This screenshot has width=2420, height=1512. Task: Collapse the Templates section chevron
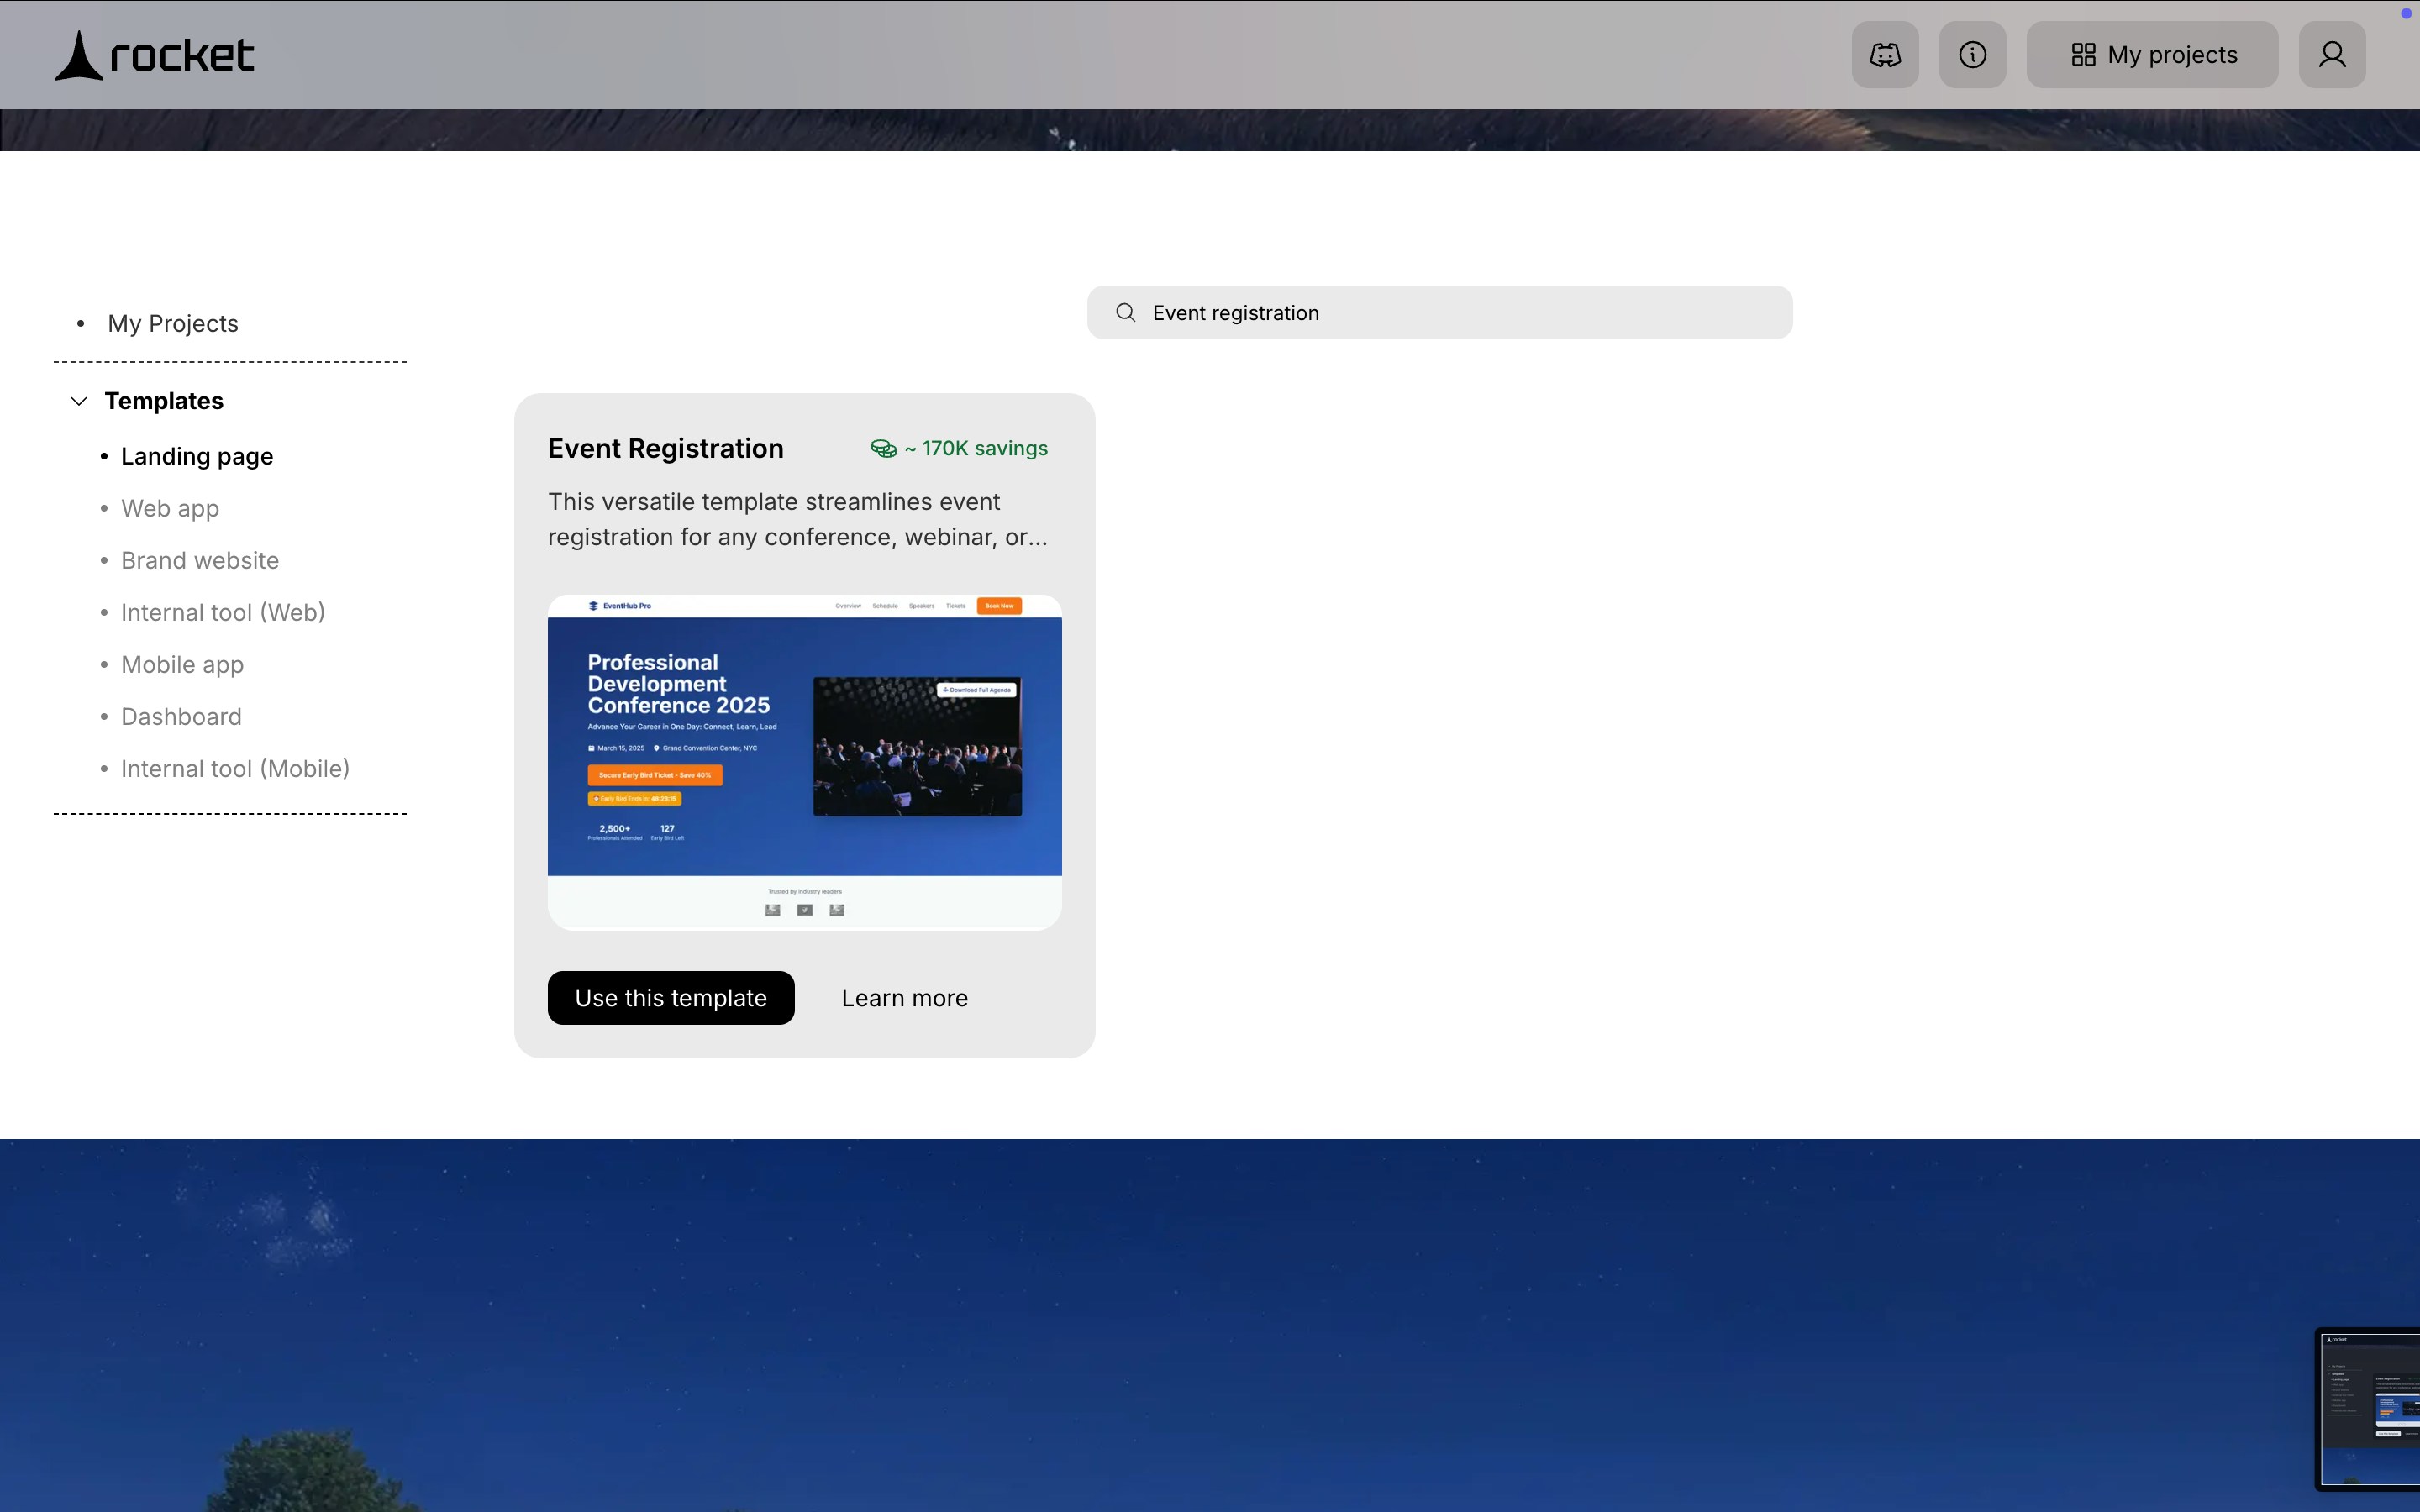click(79, 401)
